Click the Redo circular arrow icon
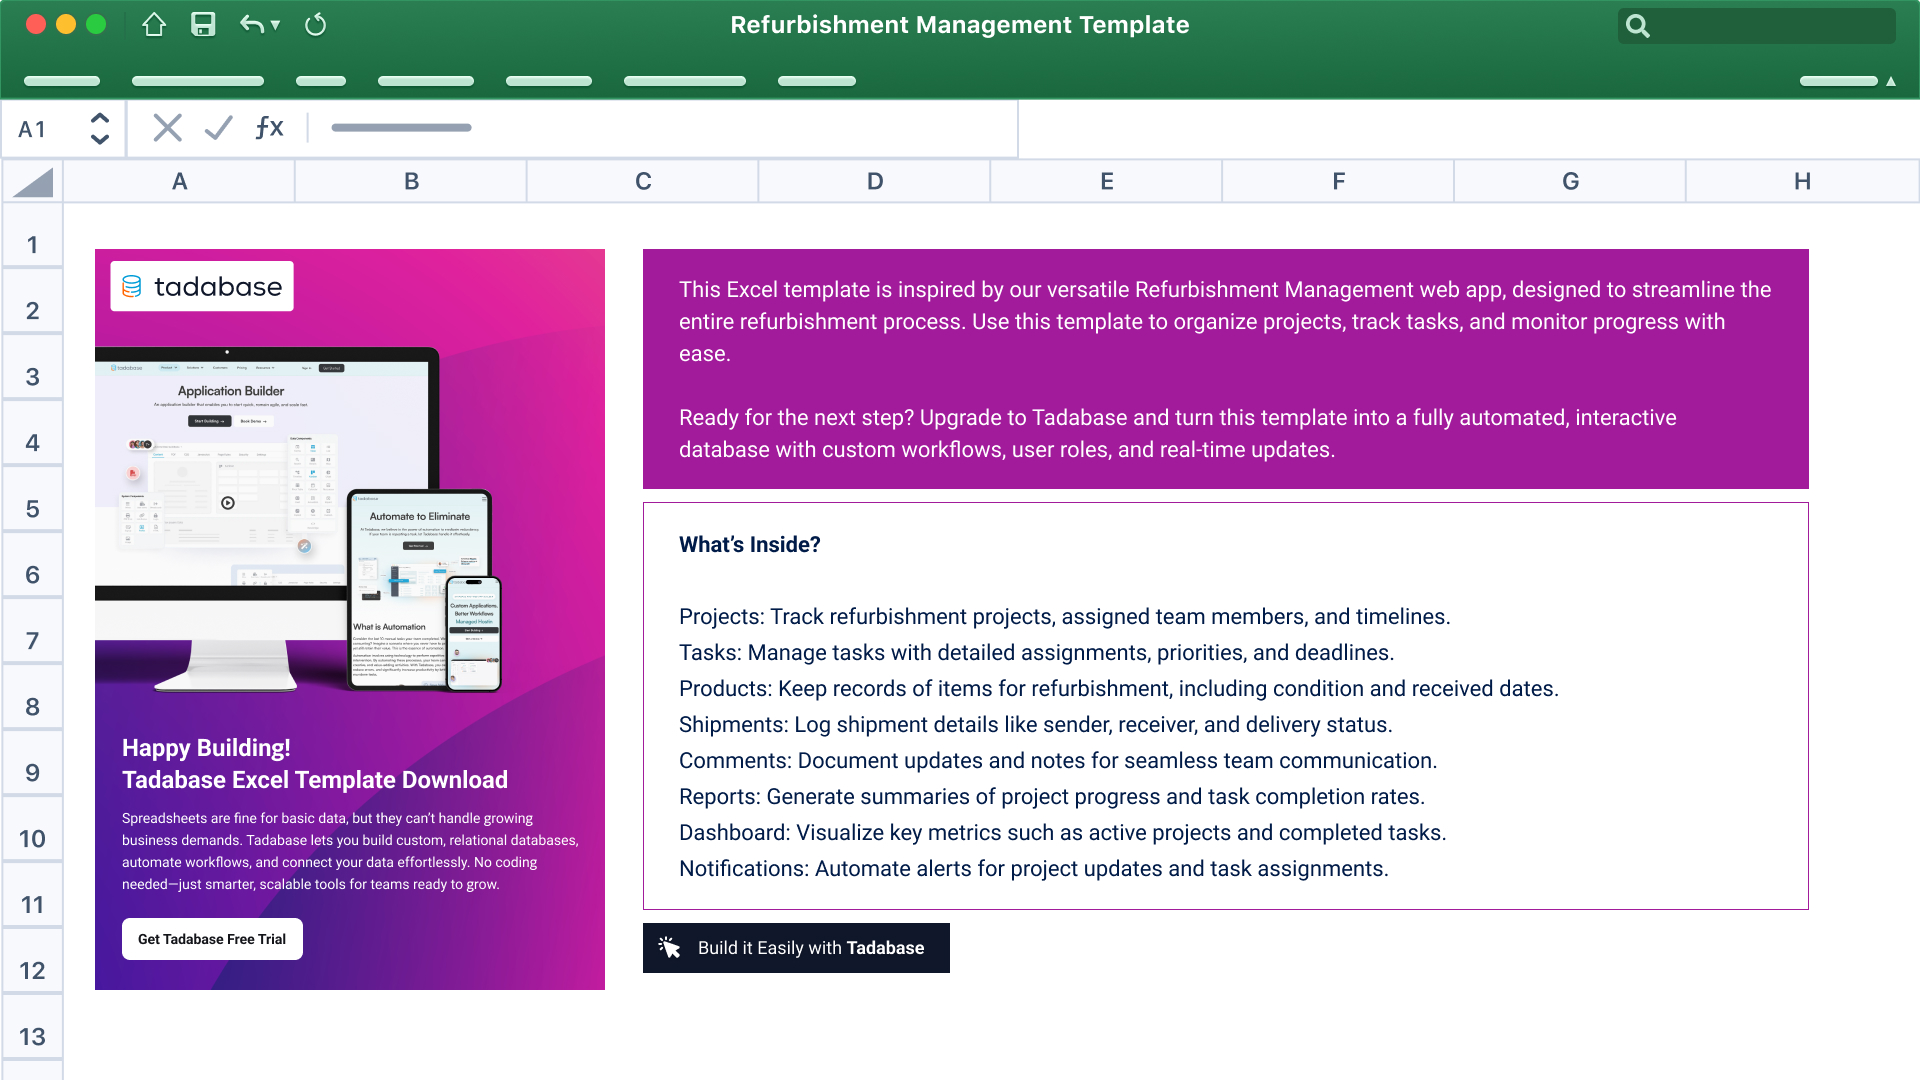 click(315, 25)
